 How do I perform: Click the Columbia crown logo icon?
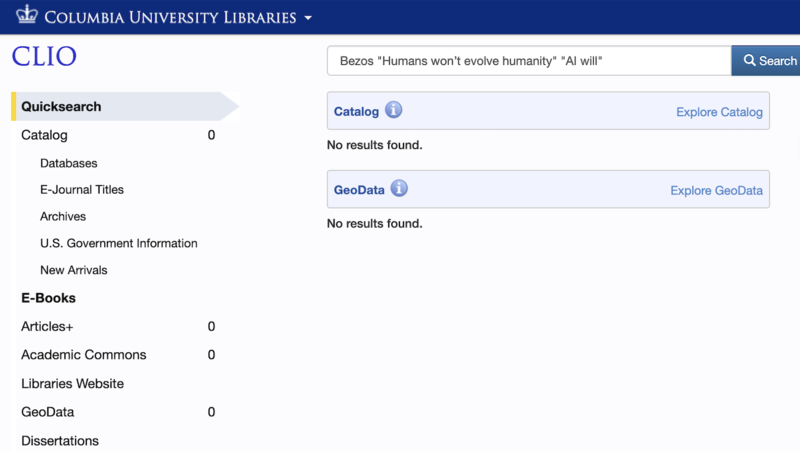[27, 15]
